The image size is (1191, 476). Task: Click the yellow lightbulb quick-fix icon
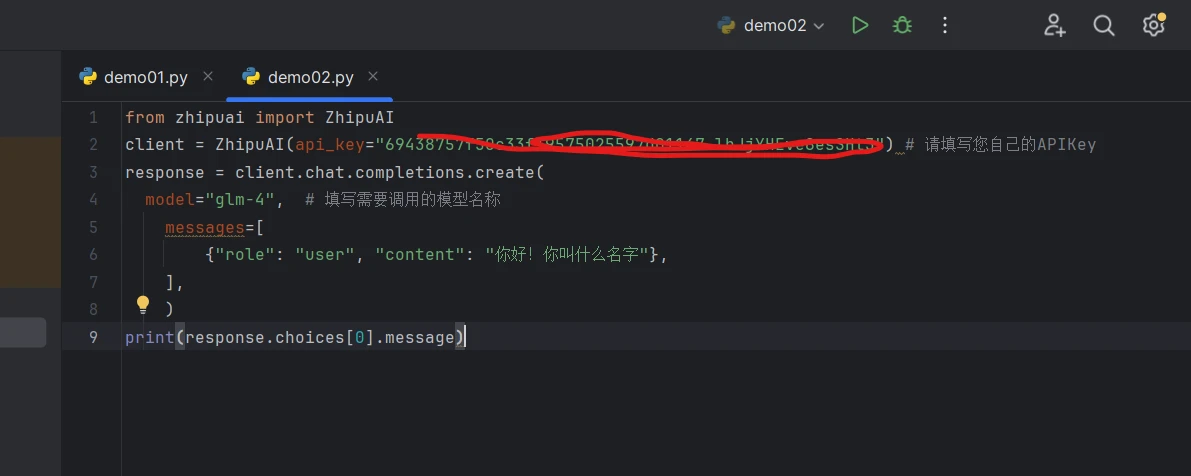(143, 304)
